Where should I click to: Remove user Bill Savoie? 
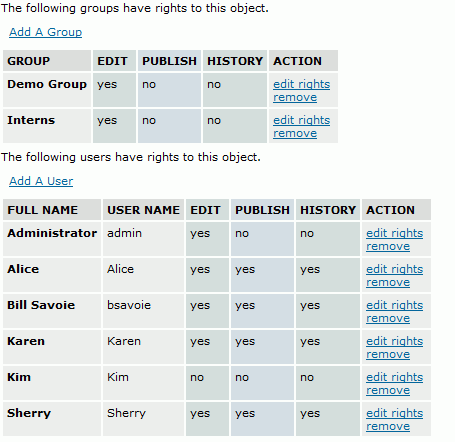pyautogui.click(x=388, y=318)
